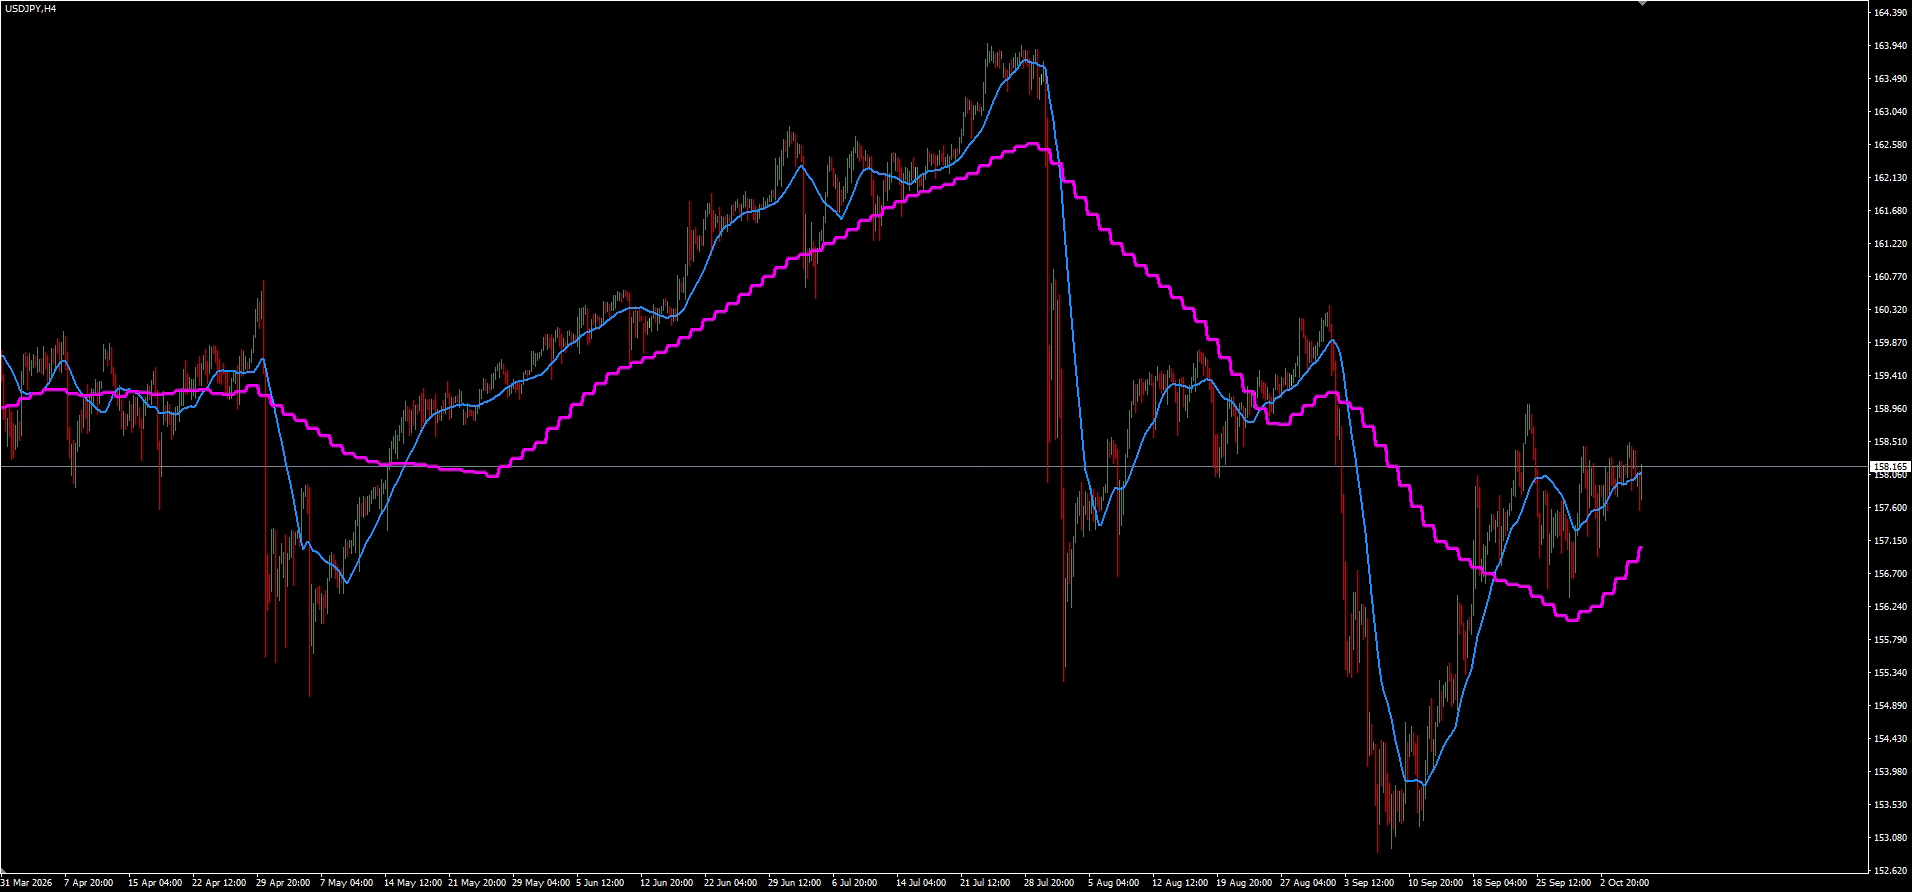The image size is (1912, 892).
Task: Select the current price tag 158.165
Action: click(x=1890, y=466)
